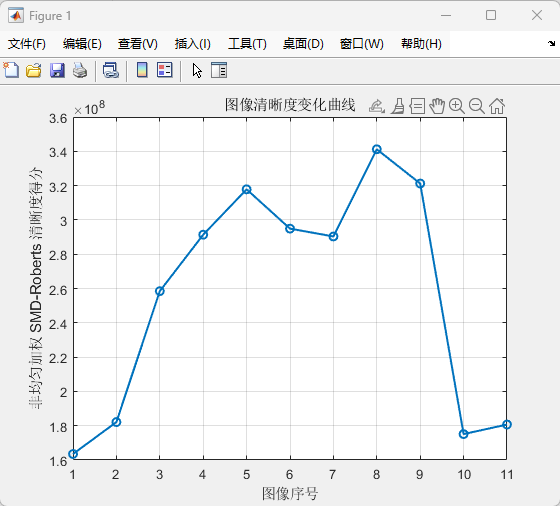
Task: Click the dock figure arrow
Action: (x=551, y=44)
